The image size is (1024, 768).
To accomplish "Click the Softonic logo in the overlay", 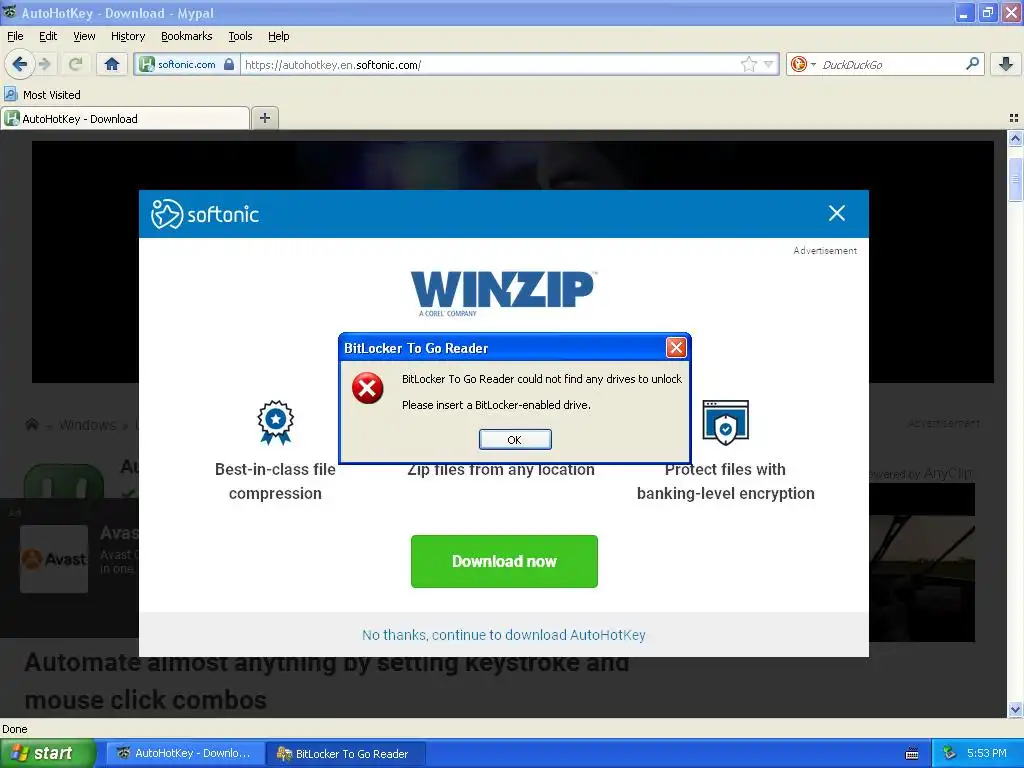I will click(205, 214).
